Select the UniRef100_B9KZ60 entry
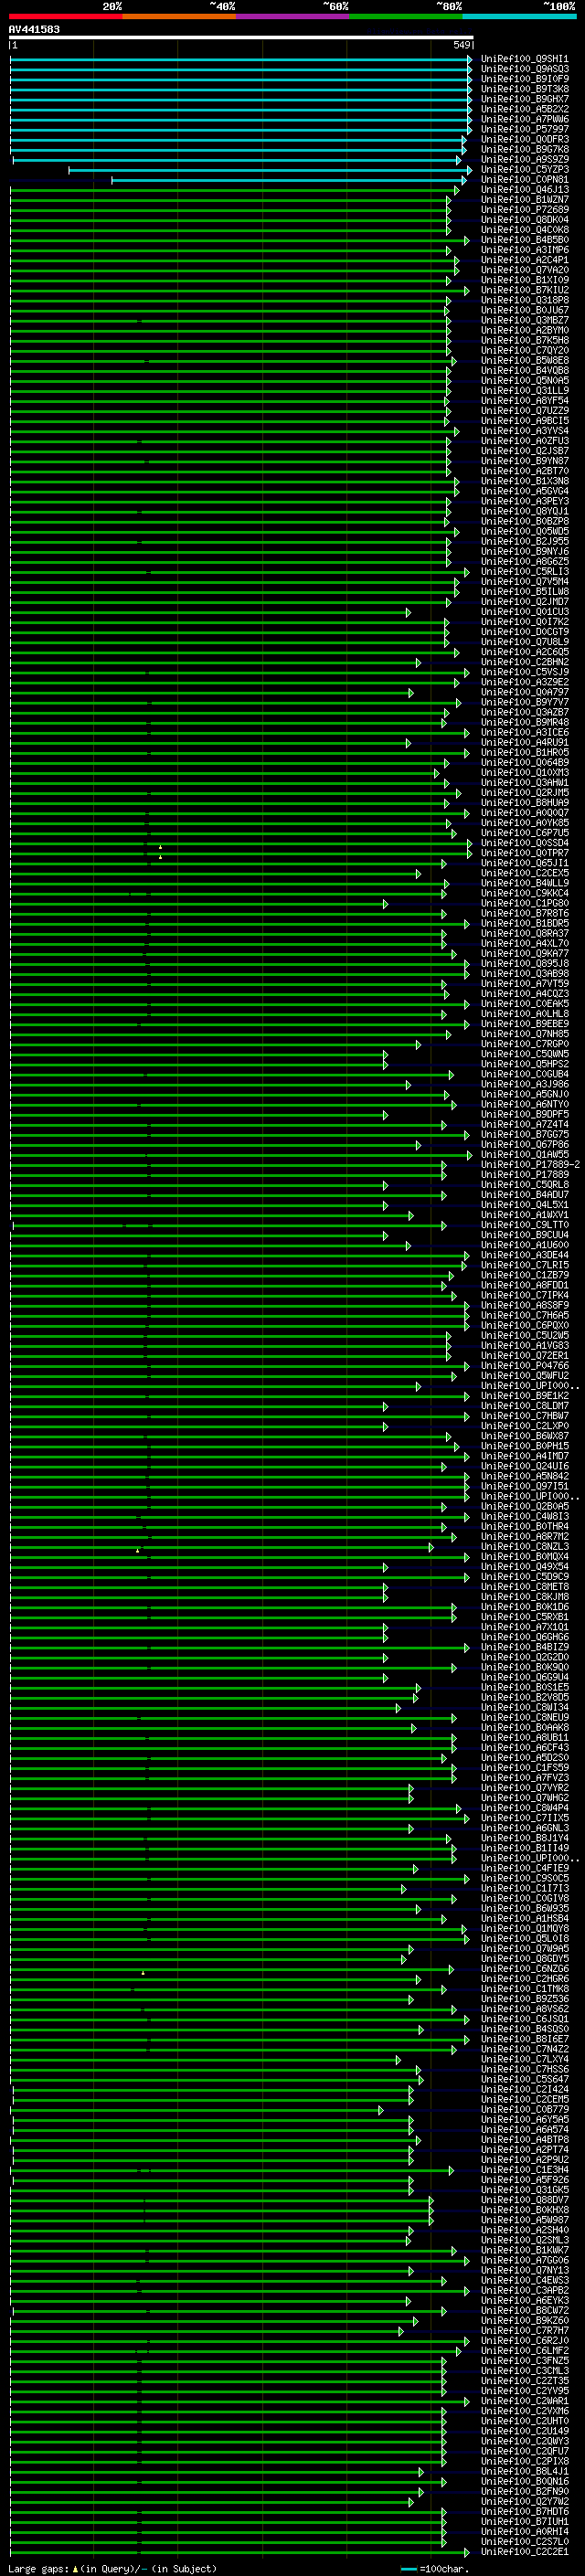 point(524,2320)
